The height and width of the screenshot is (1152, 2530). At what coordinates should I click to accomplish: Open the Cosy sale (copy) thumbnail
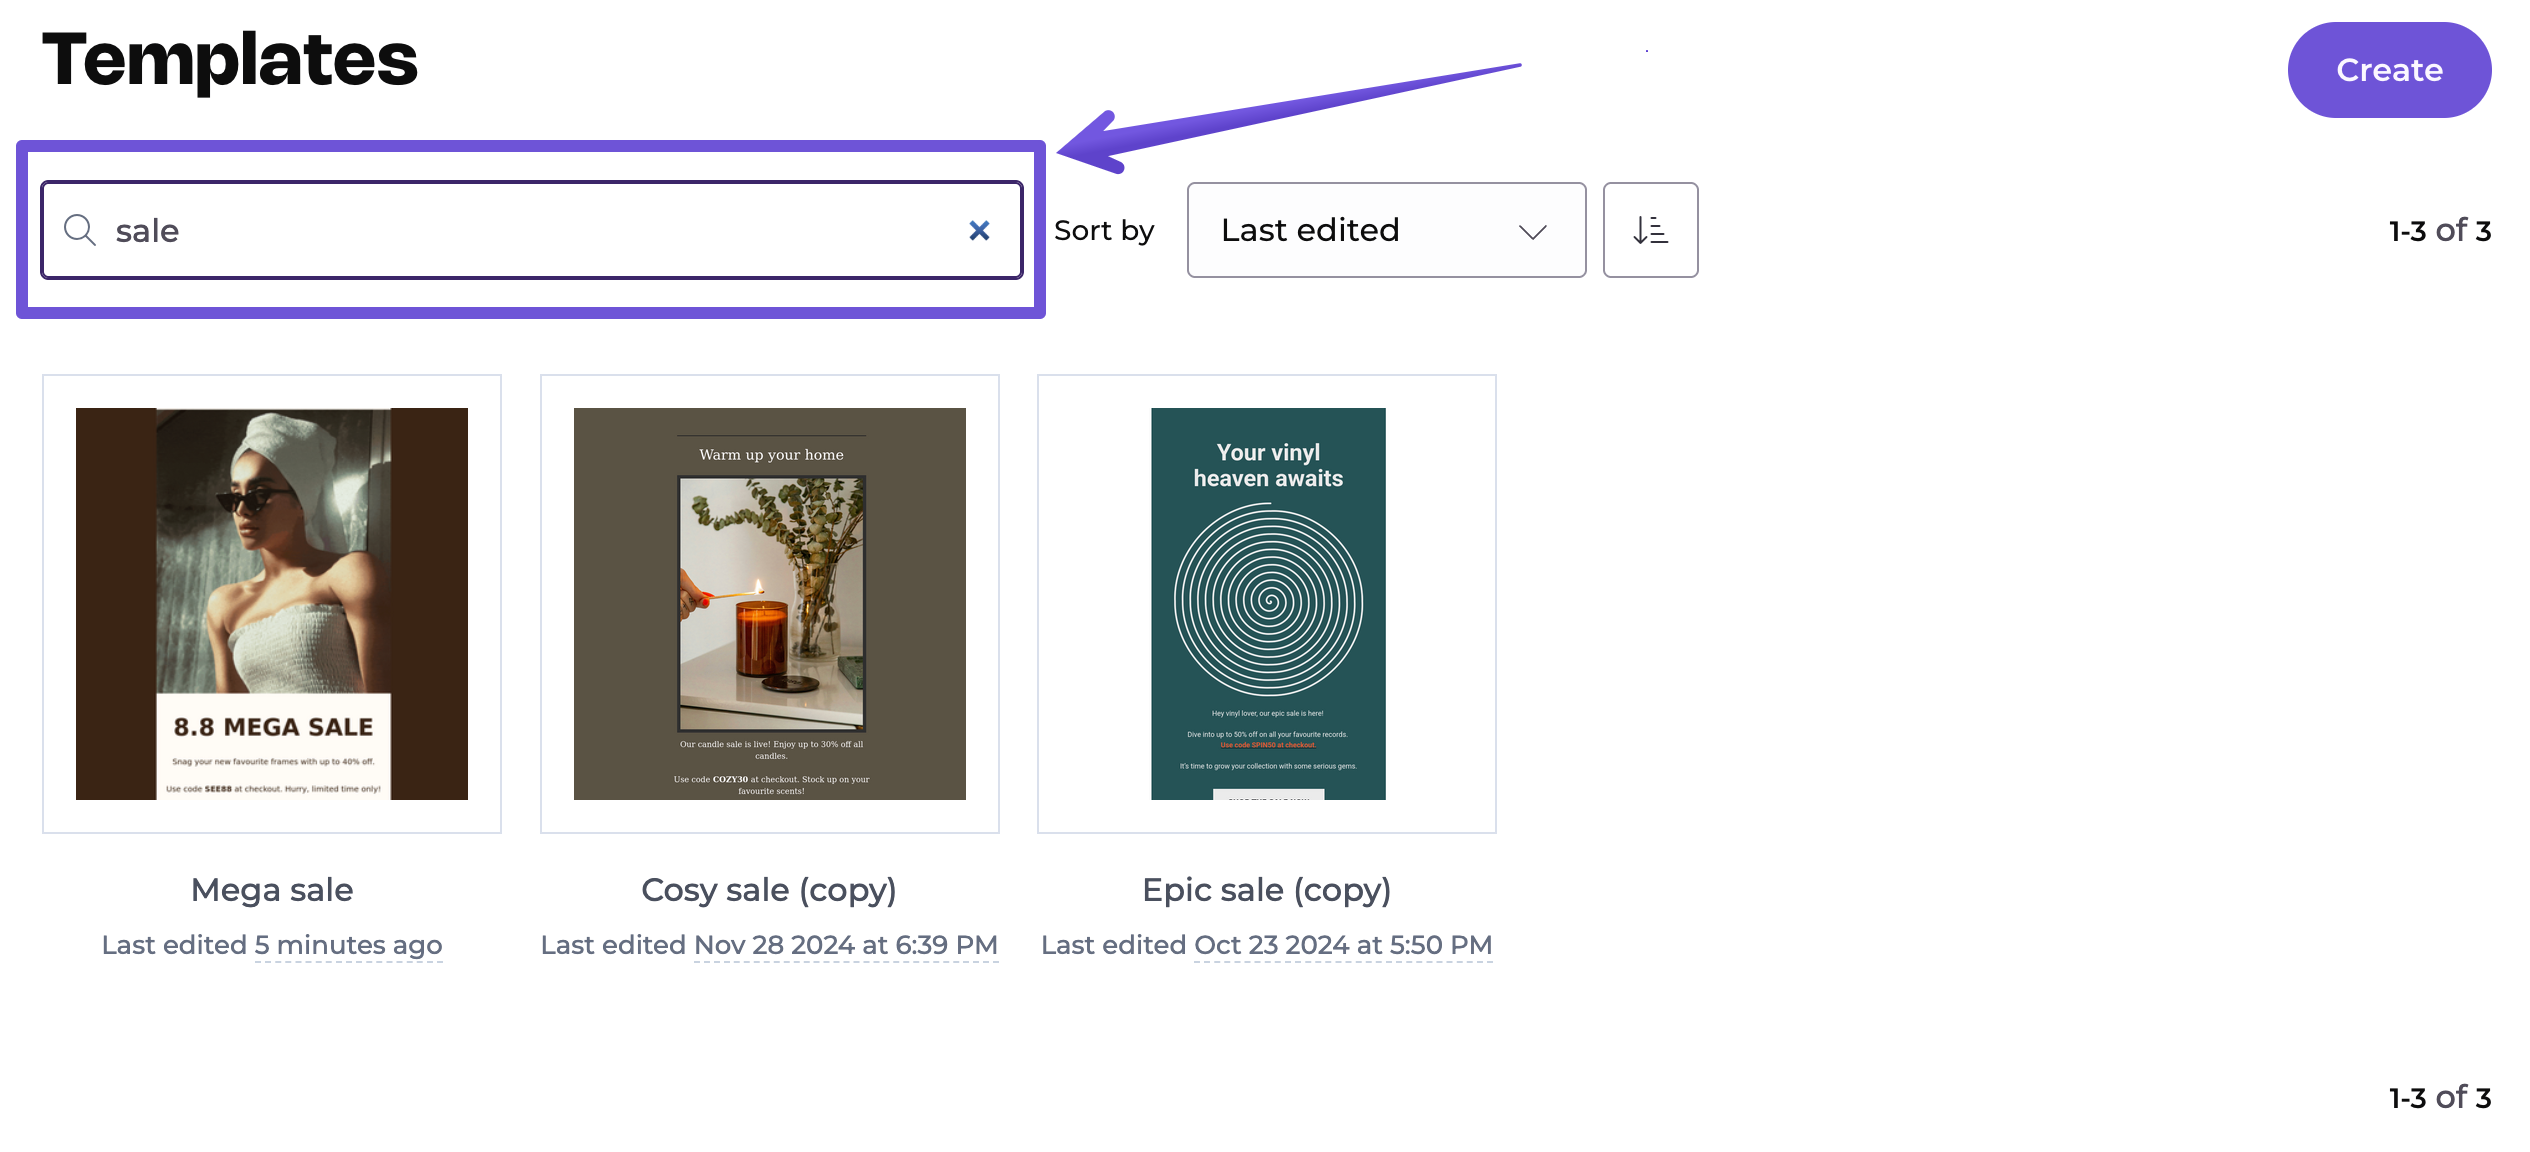tap(769, 603)
